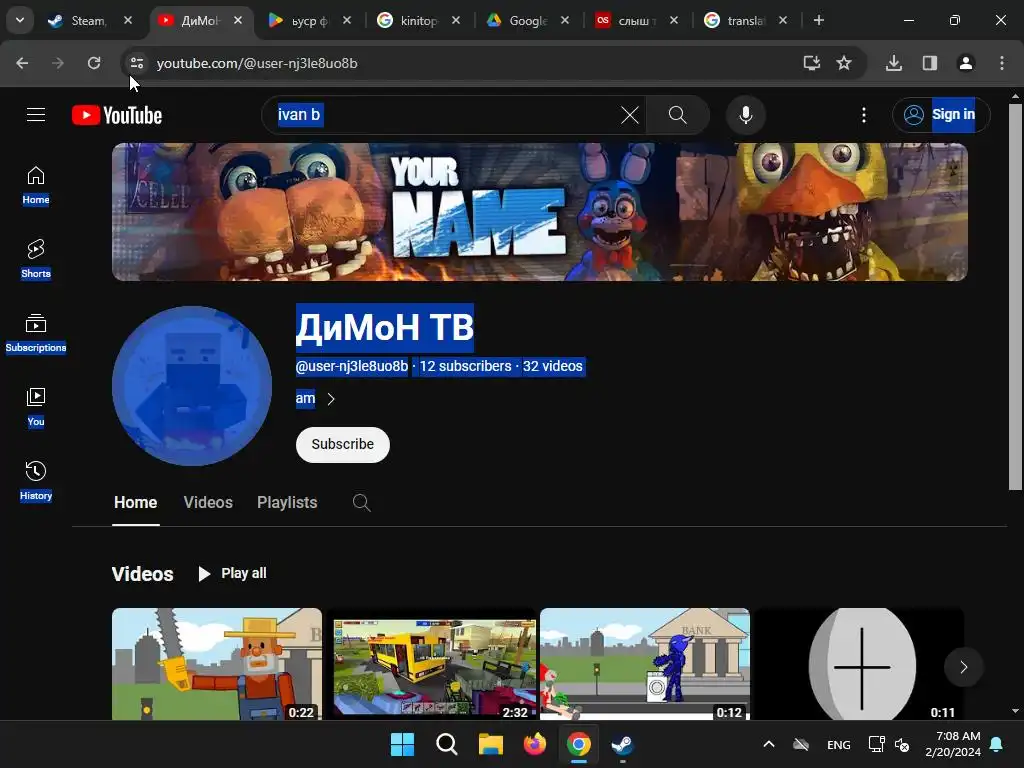Open Subscriptions from the sidebar
Viewport: 1024px width, 768px height.
tap(36, 333)
